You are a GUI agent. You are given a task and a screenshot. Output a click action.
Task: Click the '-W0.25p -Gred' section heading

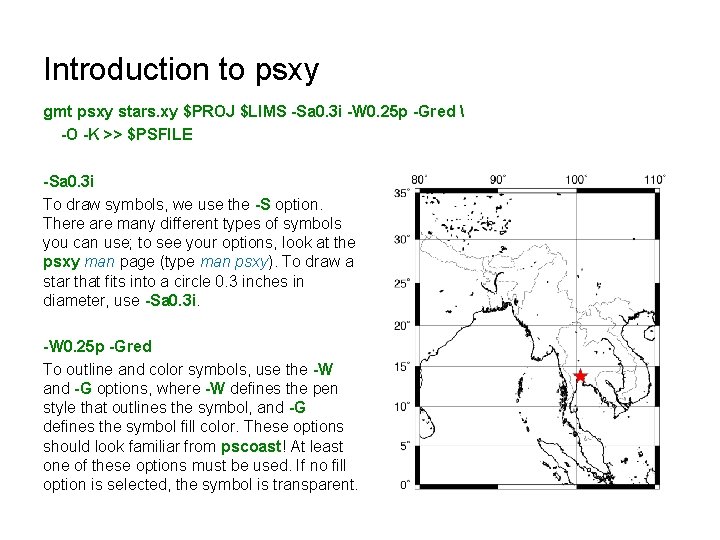97,346
